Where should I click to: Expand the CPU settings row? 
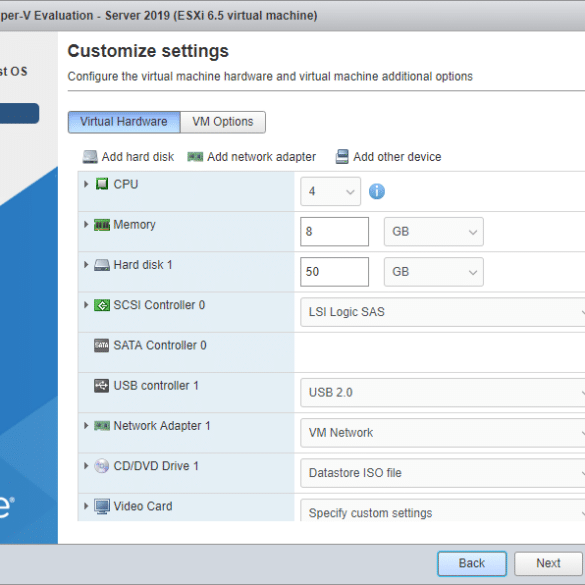pyautogui.click(x=86, y=184)
